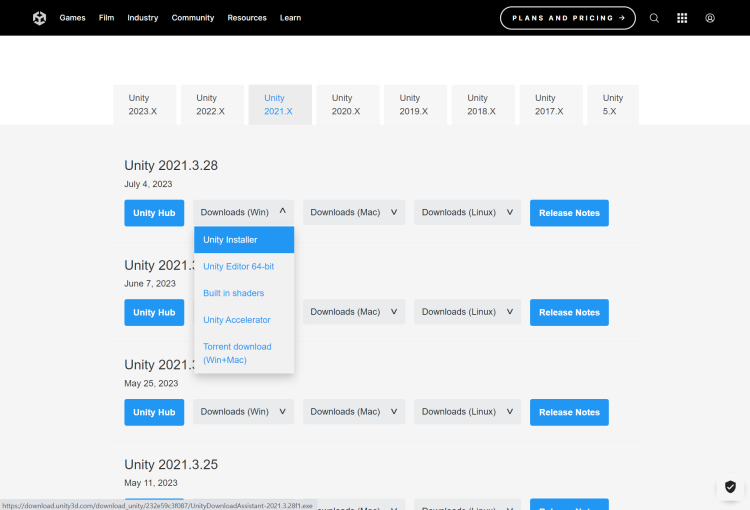The image size is (750, 510).
Task: Click the privacy shield badge icon
Action: point(730,487)
